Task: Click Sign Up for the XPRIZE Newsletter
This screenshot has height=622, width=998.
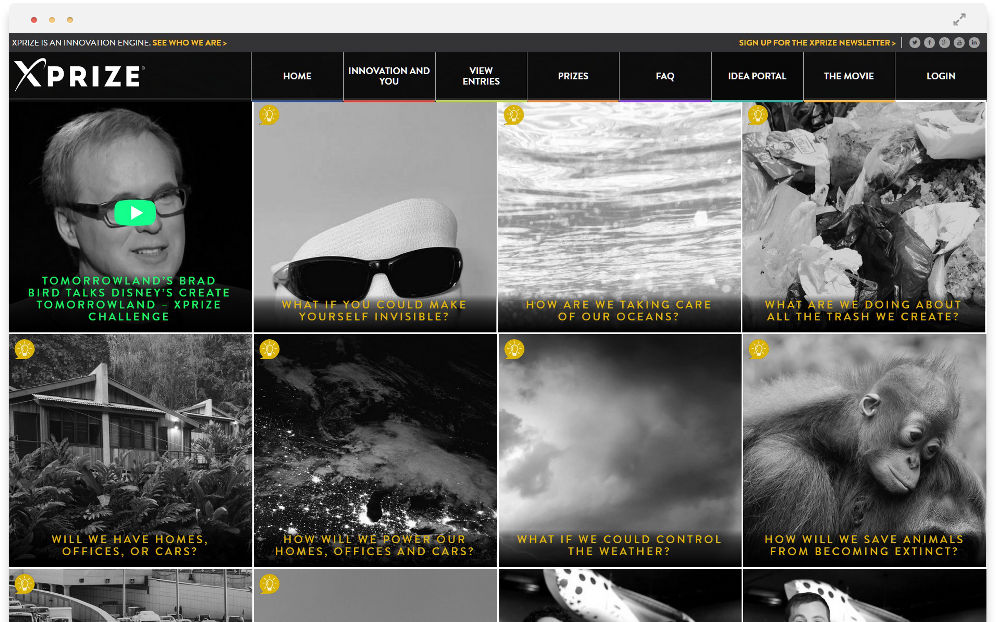Action: 817,43
